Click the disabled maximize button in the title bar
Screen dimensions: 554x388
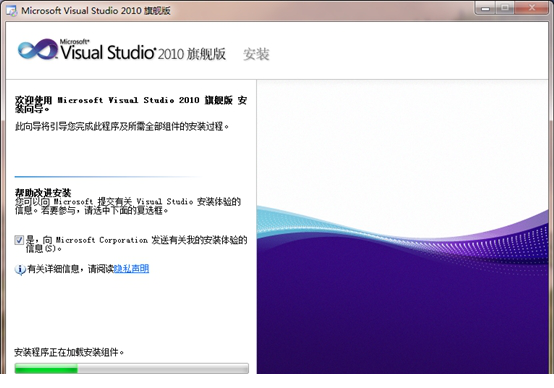[505, 8]
